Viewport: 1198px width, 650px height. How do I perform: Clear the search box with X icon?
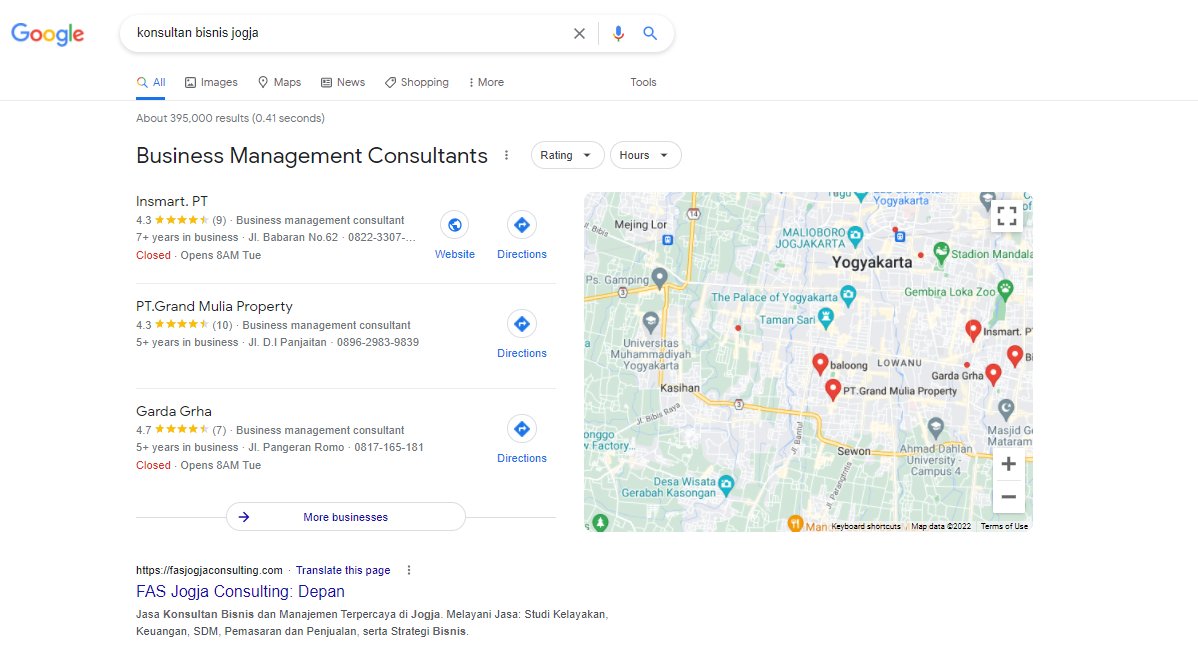(x=579, y=34)
